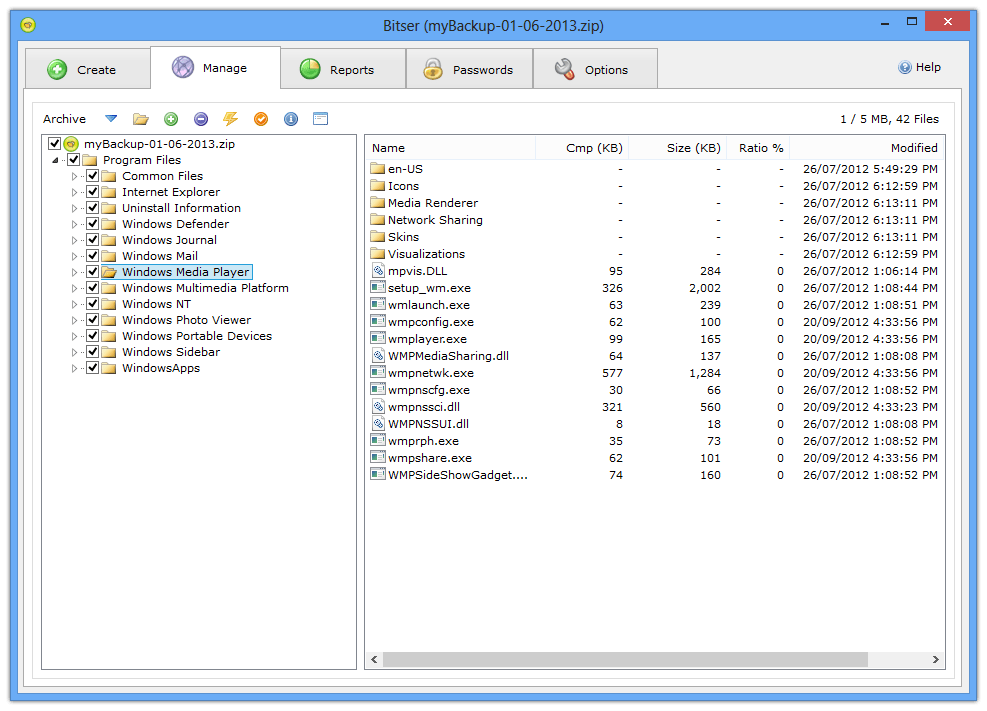Open the Reports tab
This screenshot has height=711, width=987.
click(343, 69)
